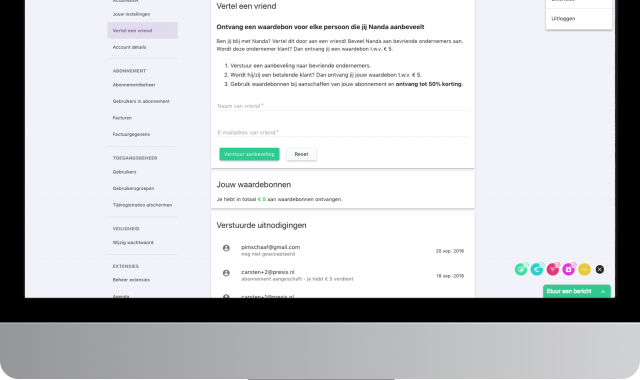Open the Stuur een bericht chat widget

tap(576, 291)
